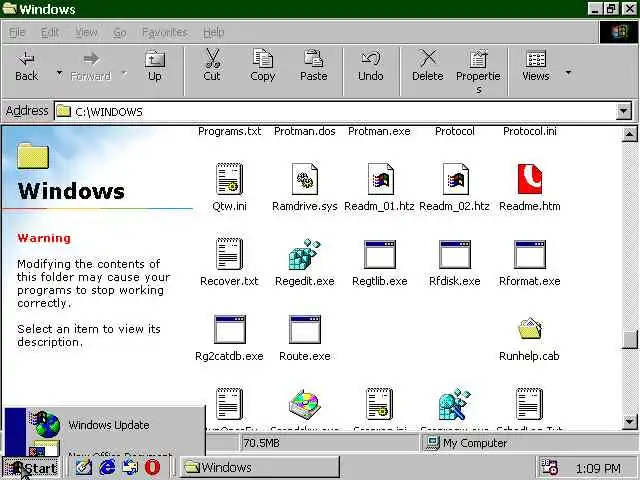Click the vertical scrollbar thumb

629,339
